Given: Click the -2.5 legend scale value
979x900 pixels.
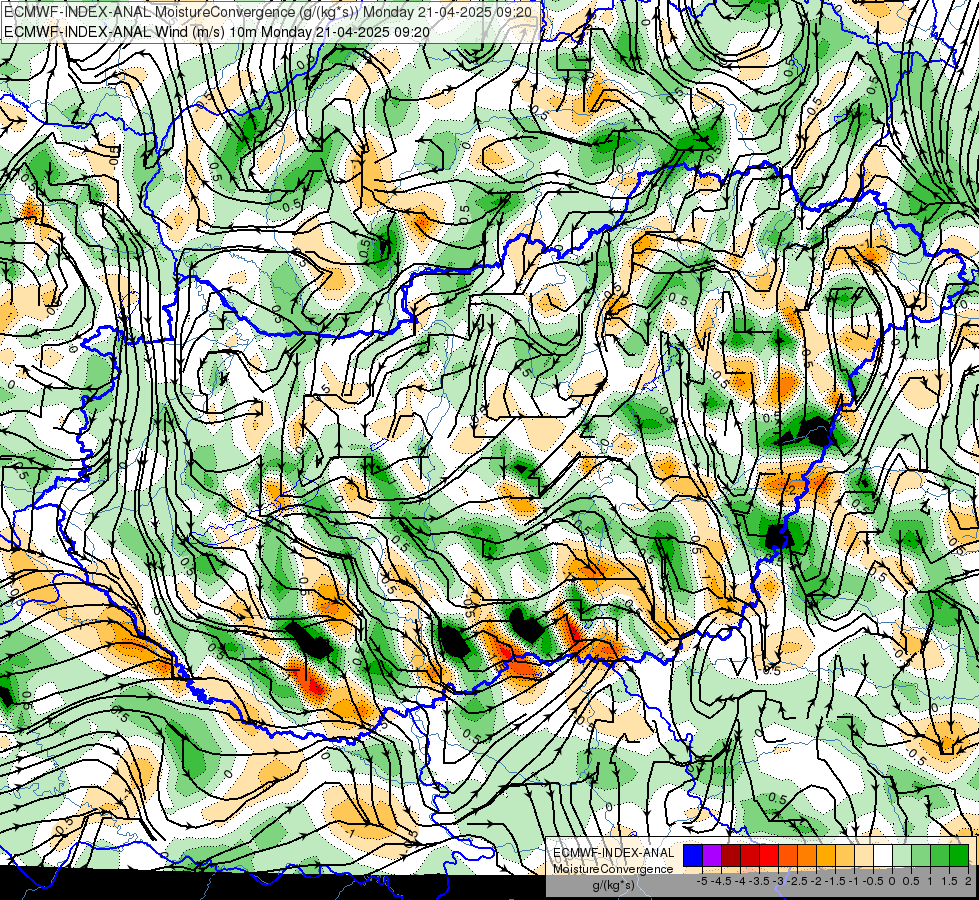Looking at the screenshot, I should [x=797, y=881].
